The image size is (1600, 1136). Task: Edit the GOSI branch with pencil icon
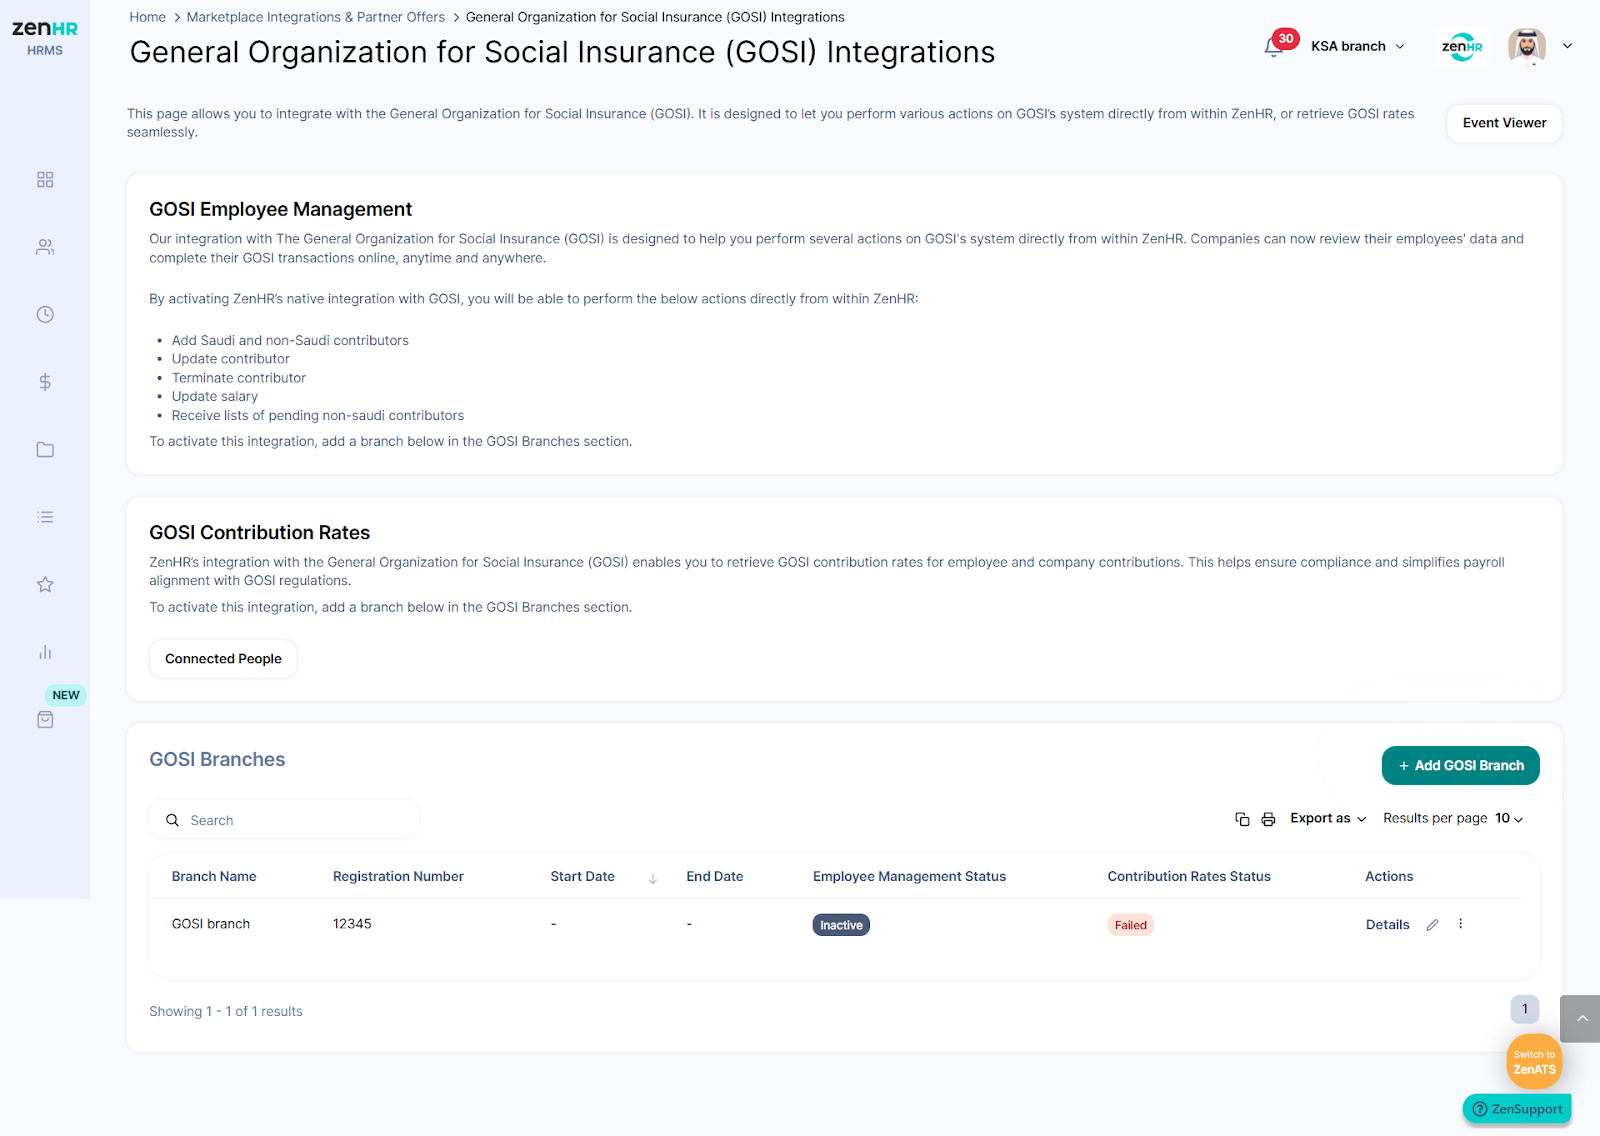pyautogui.click(x=1432, y=925)
